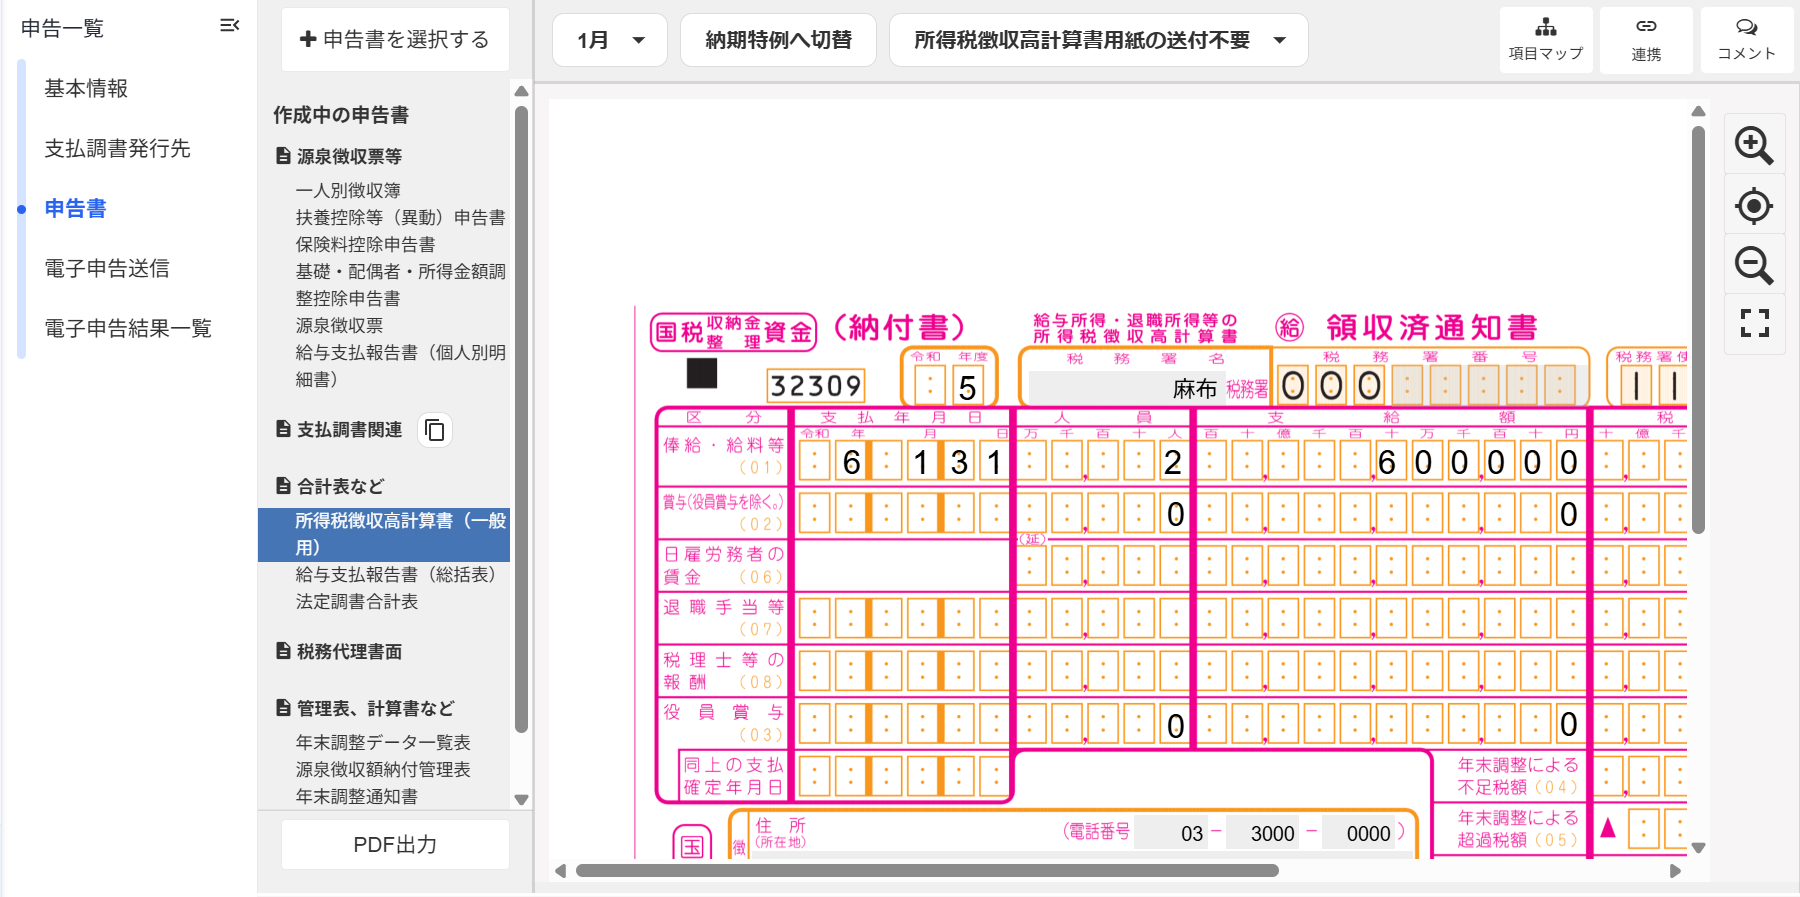Screen dimensions: 1800x897
Task: Click 合計表など section header
Action: point(330,486)
